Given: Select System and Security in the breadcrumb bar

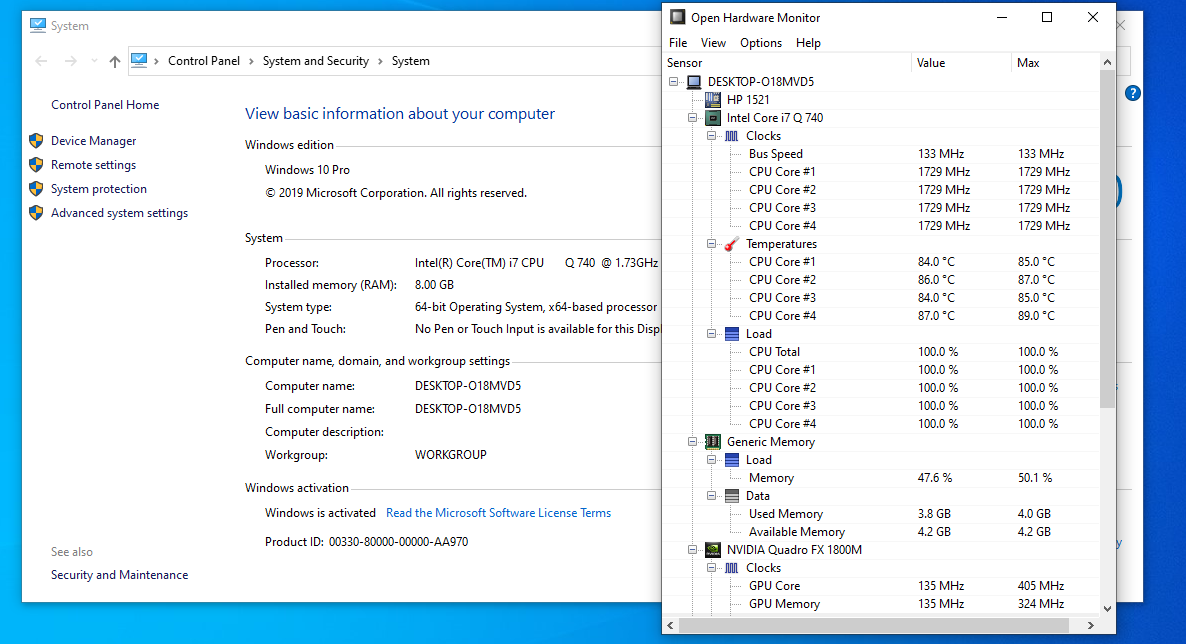Looking at the screenshot, I should pos(316,60).
